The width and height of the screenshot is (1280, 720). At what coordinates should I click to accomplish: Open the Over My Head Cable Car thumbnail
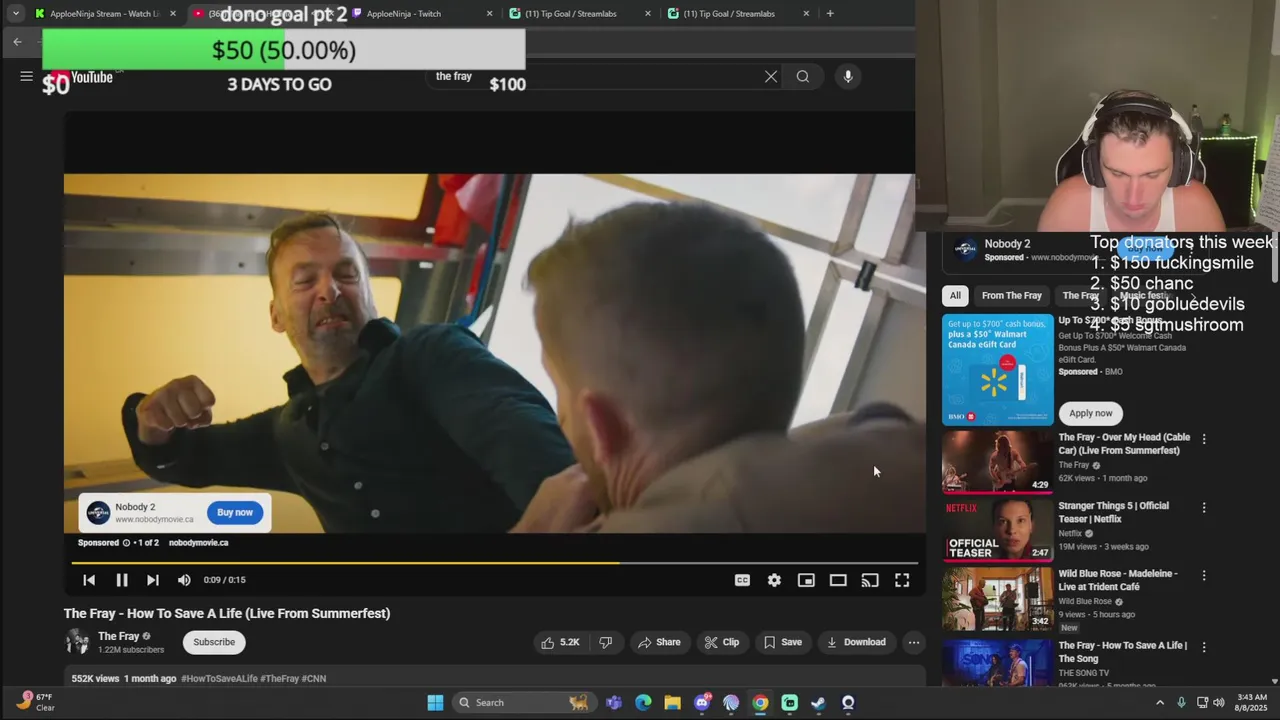pyautogui.click(x=998, y=462)
